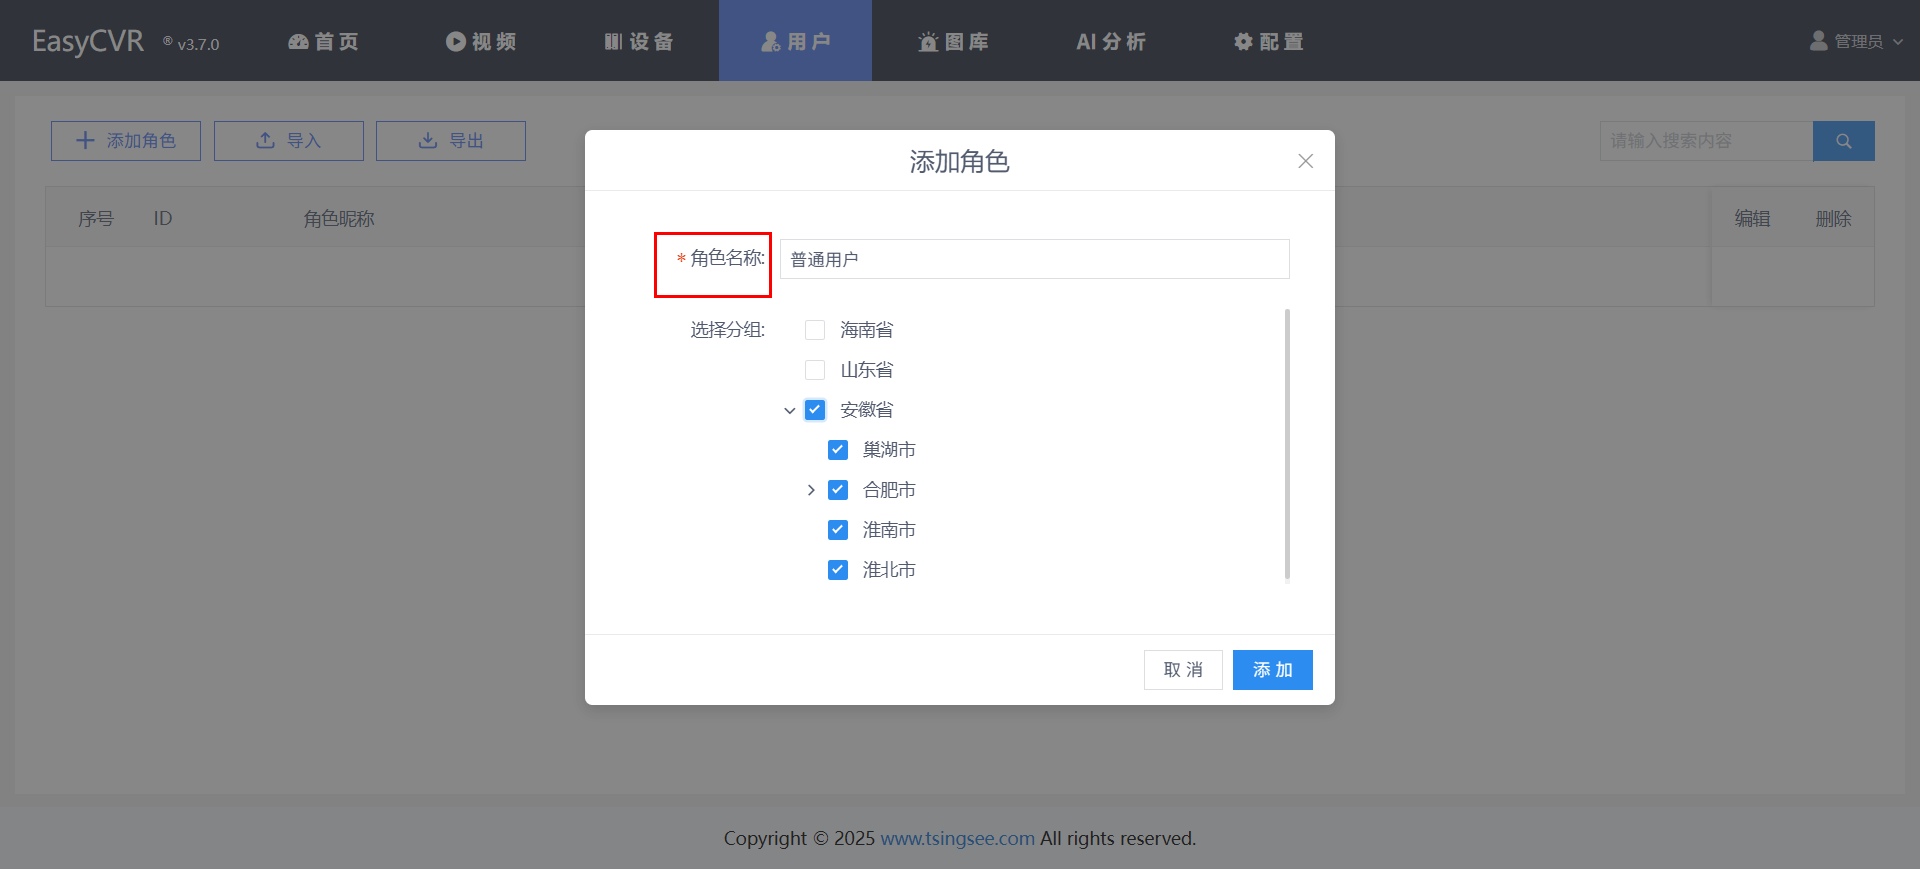Open the 图库 alarm icon
Screen dimensions: 1920x869
coord(928,42)
